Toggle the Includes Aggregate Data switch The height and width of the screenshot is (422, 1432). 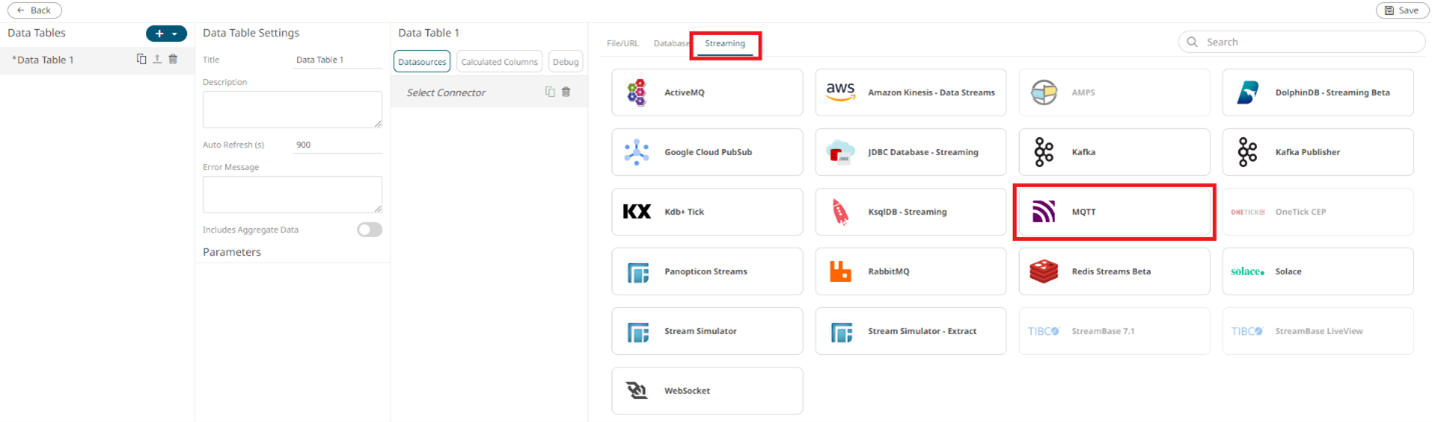tap(369, 230)
